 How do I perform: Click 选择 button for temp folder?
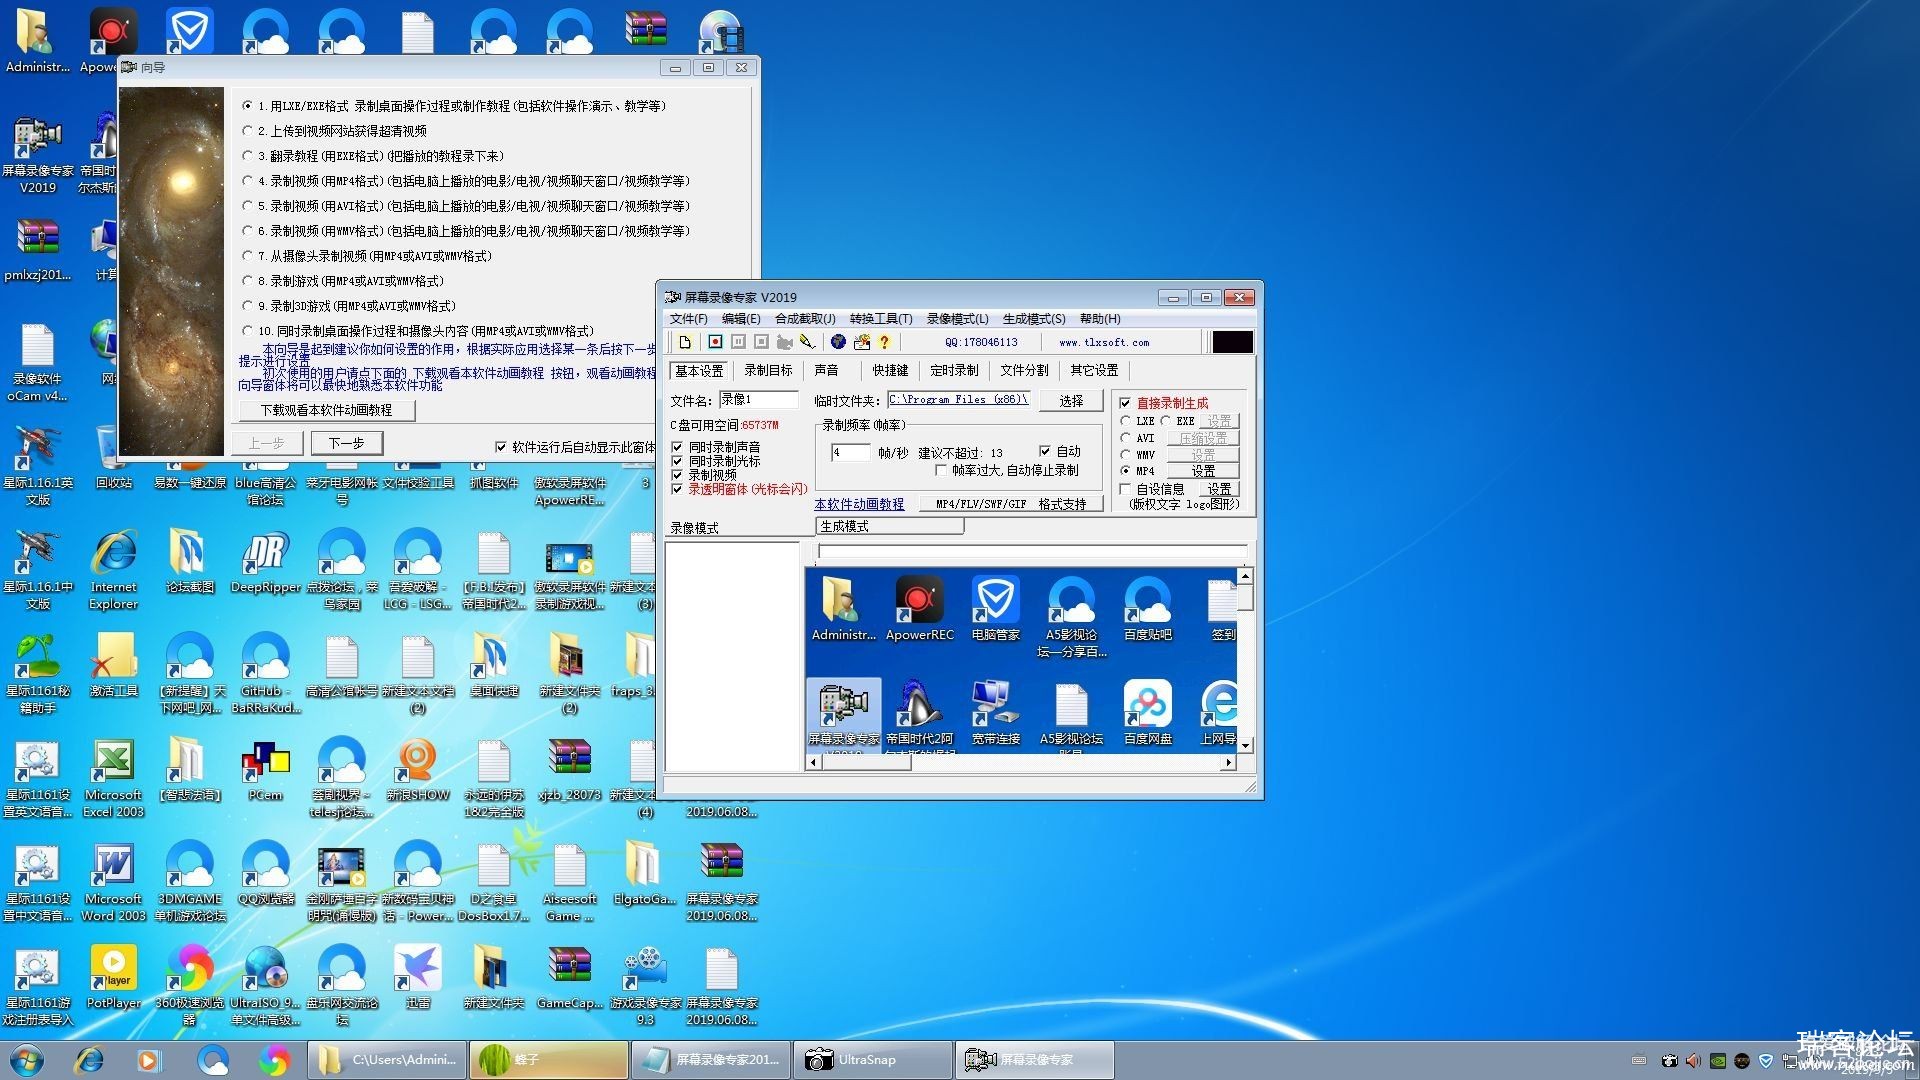point(1071,401)
